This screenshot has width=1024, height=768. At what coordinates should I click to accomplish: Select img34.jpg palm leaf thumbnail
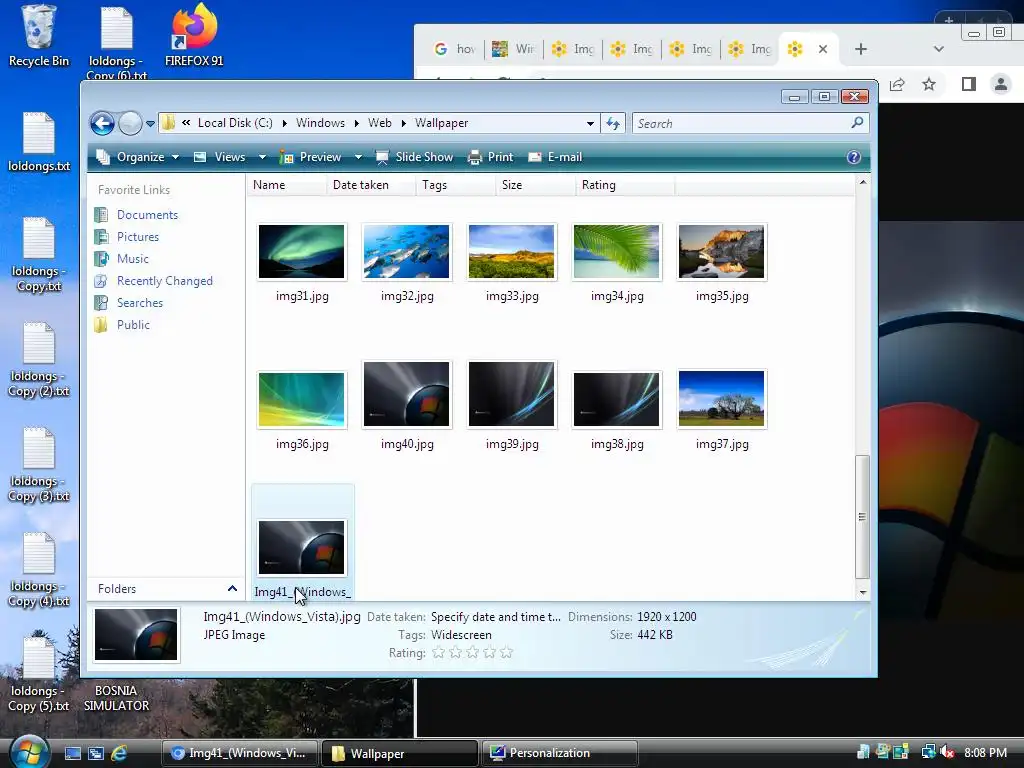(617, 252)
